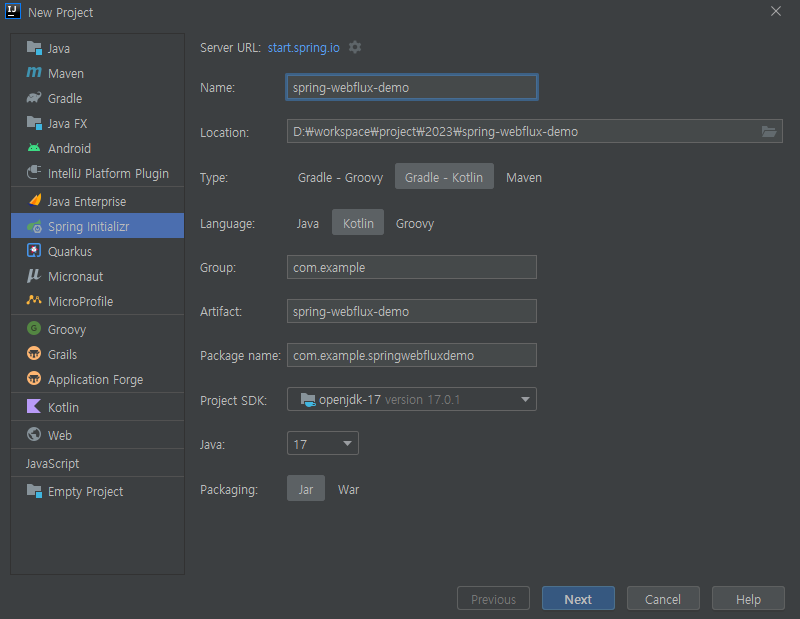
Task: Set language to Groovy
Action: 415,224
